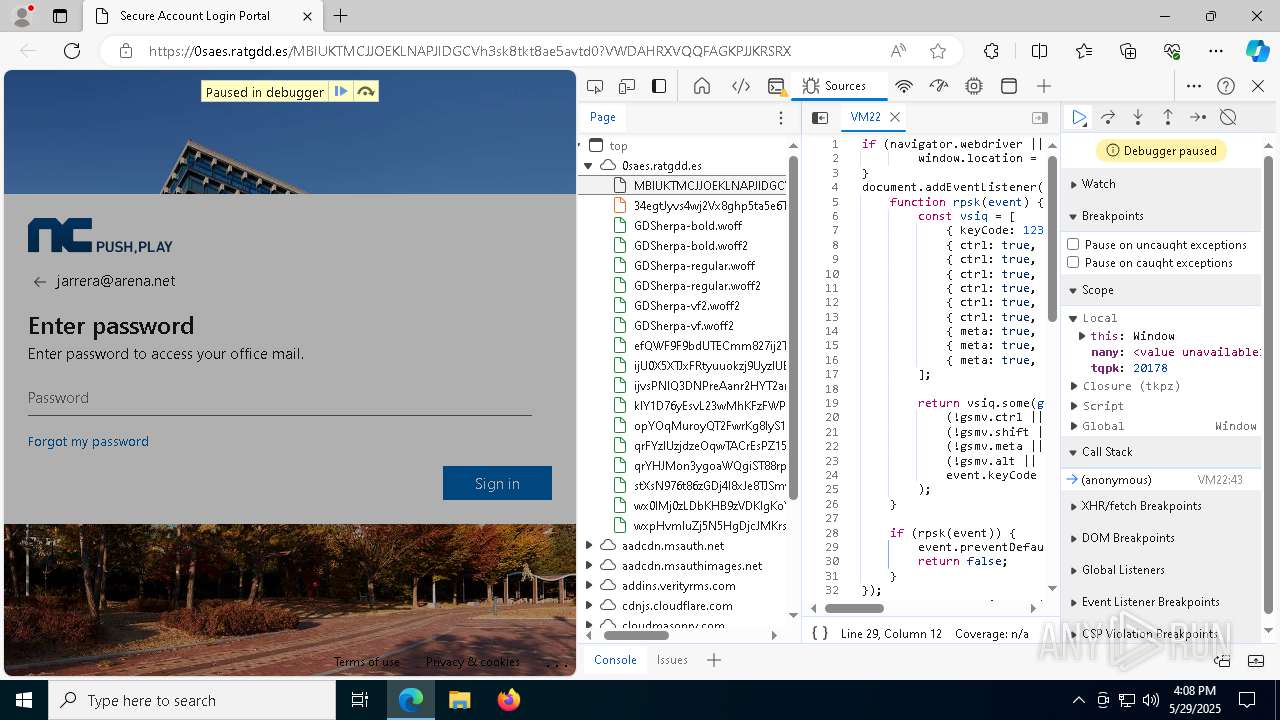Viewport: 1280px width, 720px height.
Task: Open the Issues drawer tab
Action: point(672,660)
